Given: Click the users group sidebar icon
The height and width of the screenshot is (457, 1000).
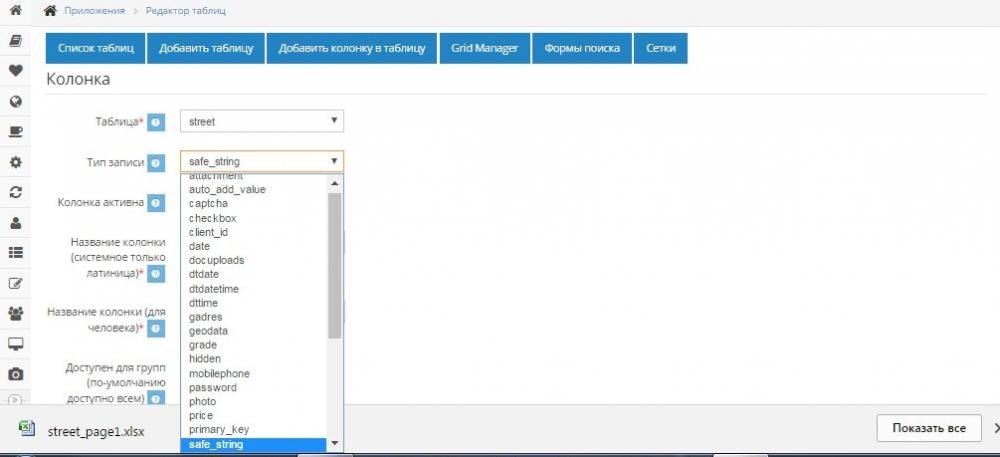Looking at the screenshot, I should (x=15, y=314).
